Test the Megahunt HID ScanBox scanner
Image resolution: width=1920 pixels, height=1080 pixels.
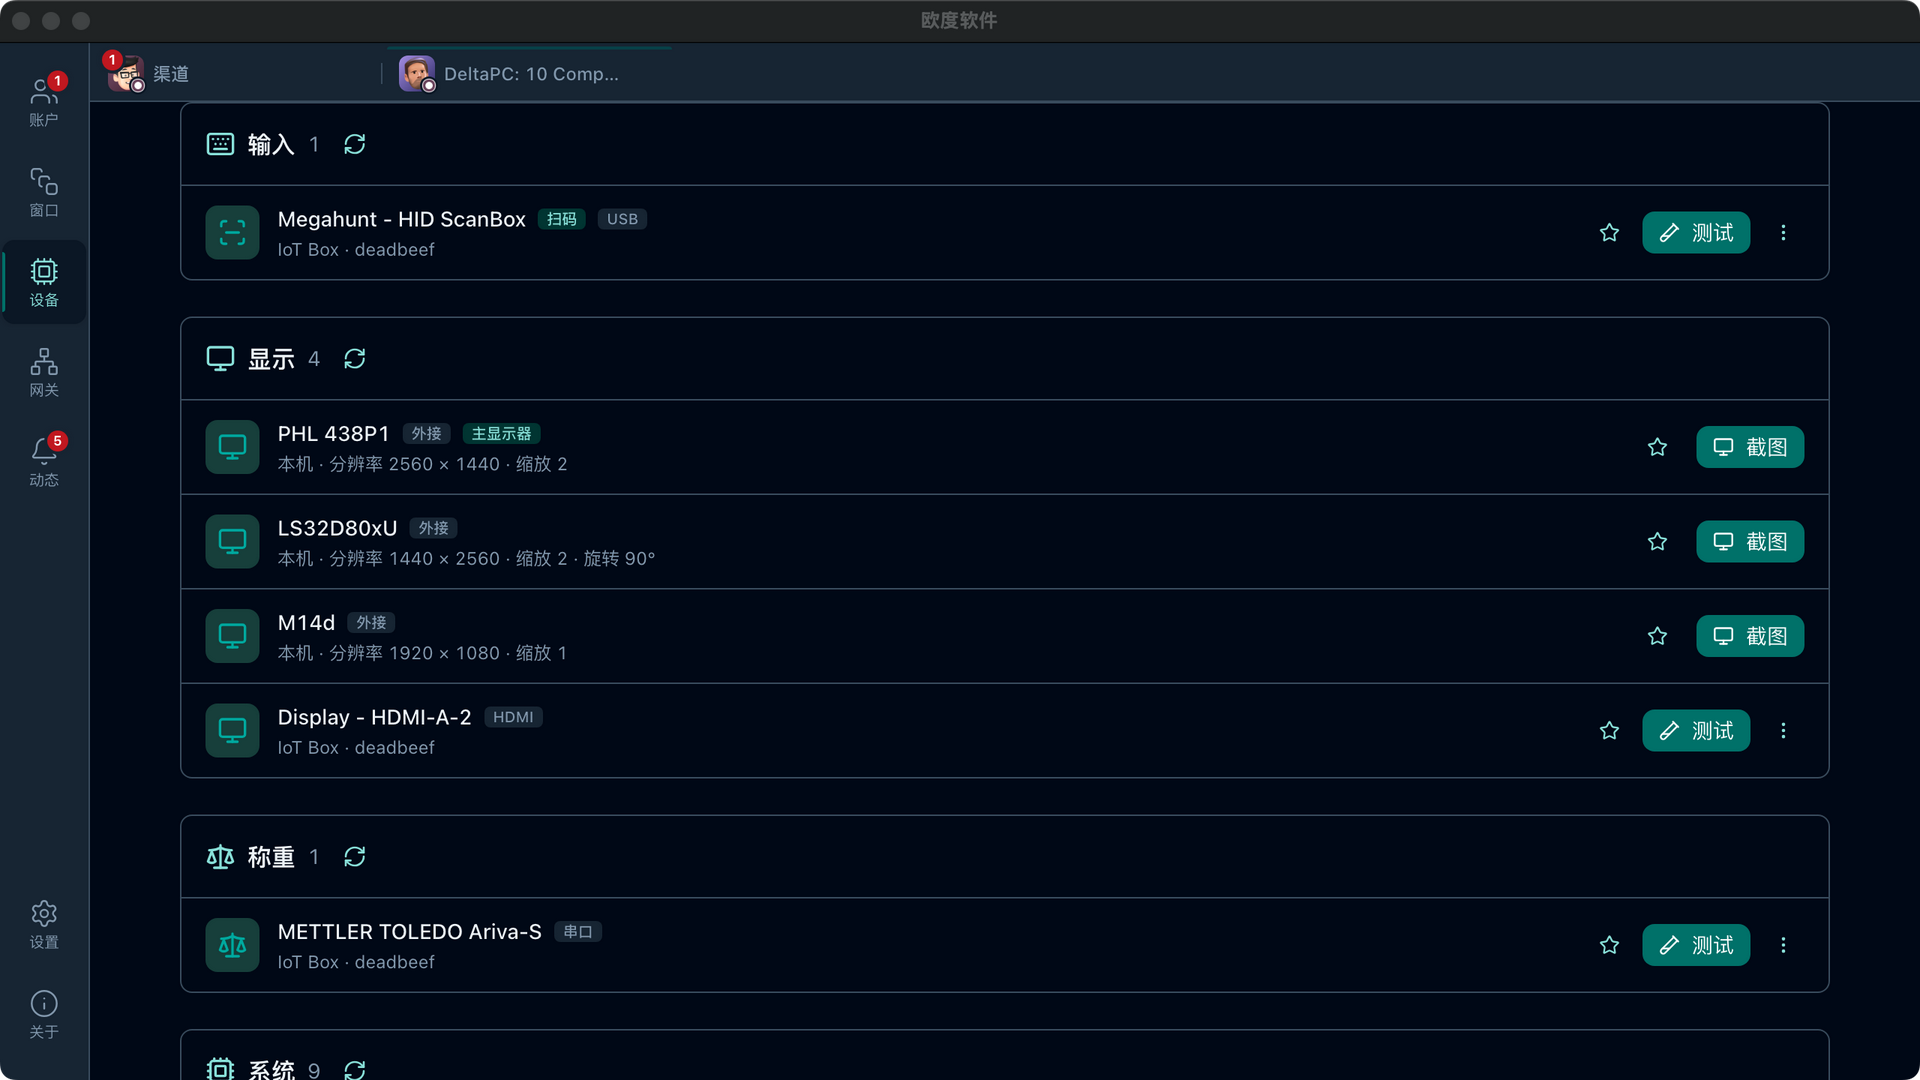(x=1696, y=232)
